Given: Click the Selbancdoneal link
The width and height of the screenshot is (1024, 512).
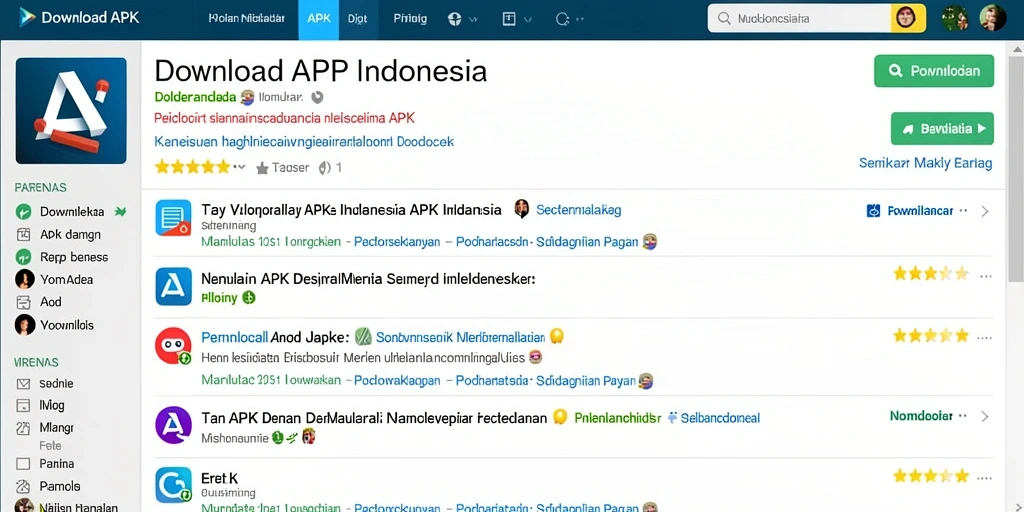Looking at the screenshot, I should point(720,418).
